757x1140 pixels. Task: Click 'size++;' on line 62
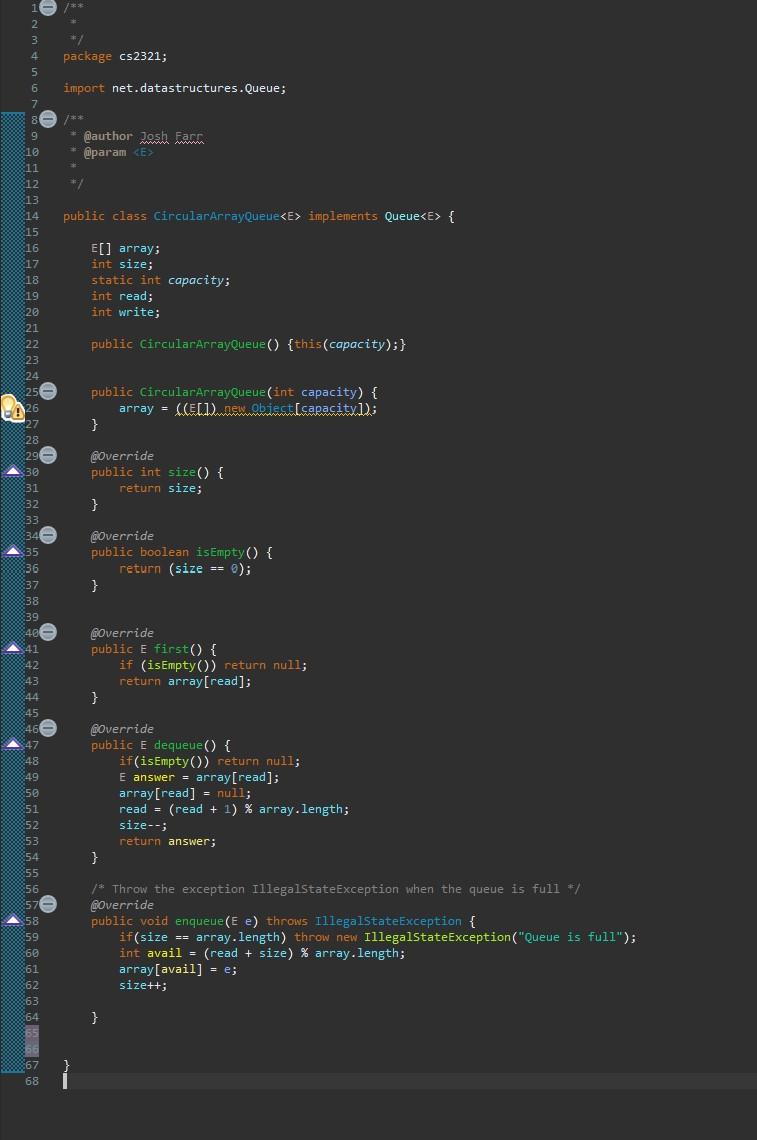143,985
